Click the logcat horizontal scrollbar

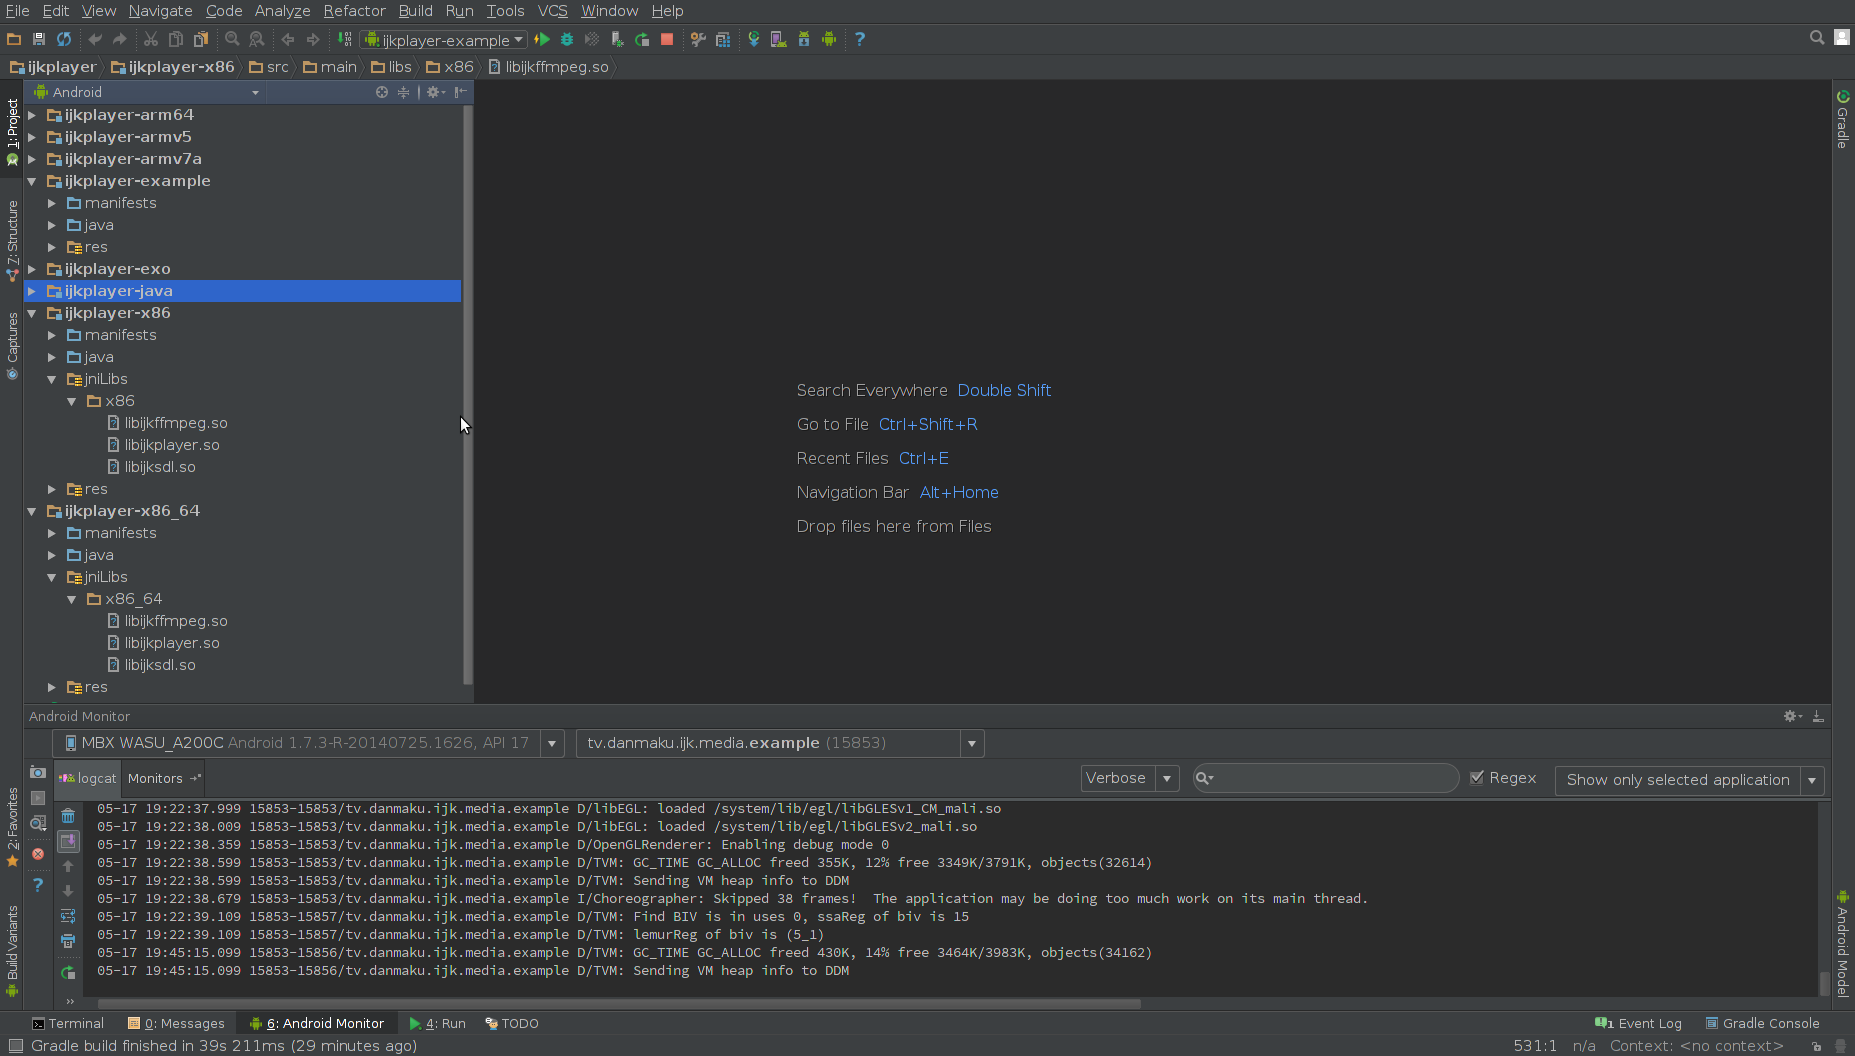[x=618, y=1003]
